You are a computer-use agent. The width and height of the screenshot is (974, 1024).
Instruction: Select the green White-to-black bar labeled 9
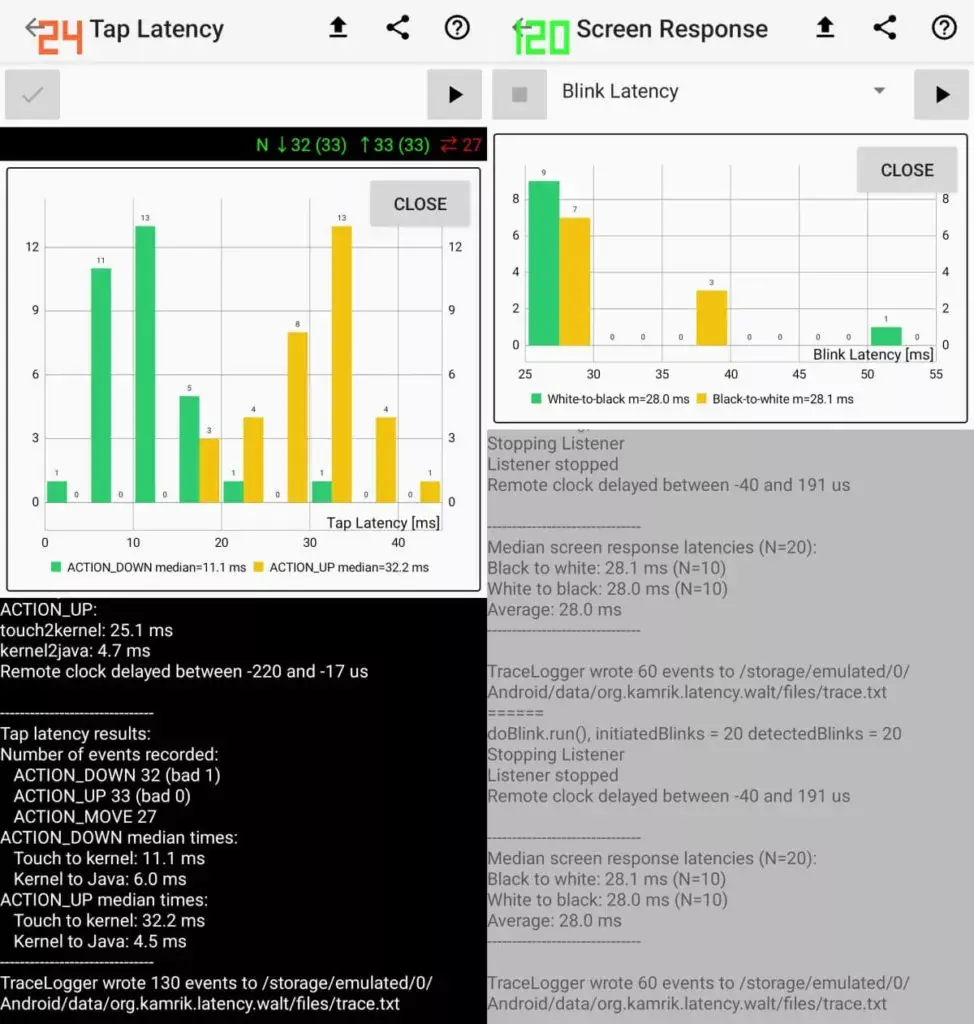[544, 263]
